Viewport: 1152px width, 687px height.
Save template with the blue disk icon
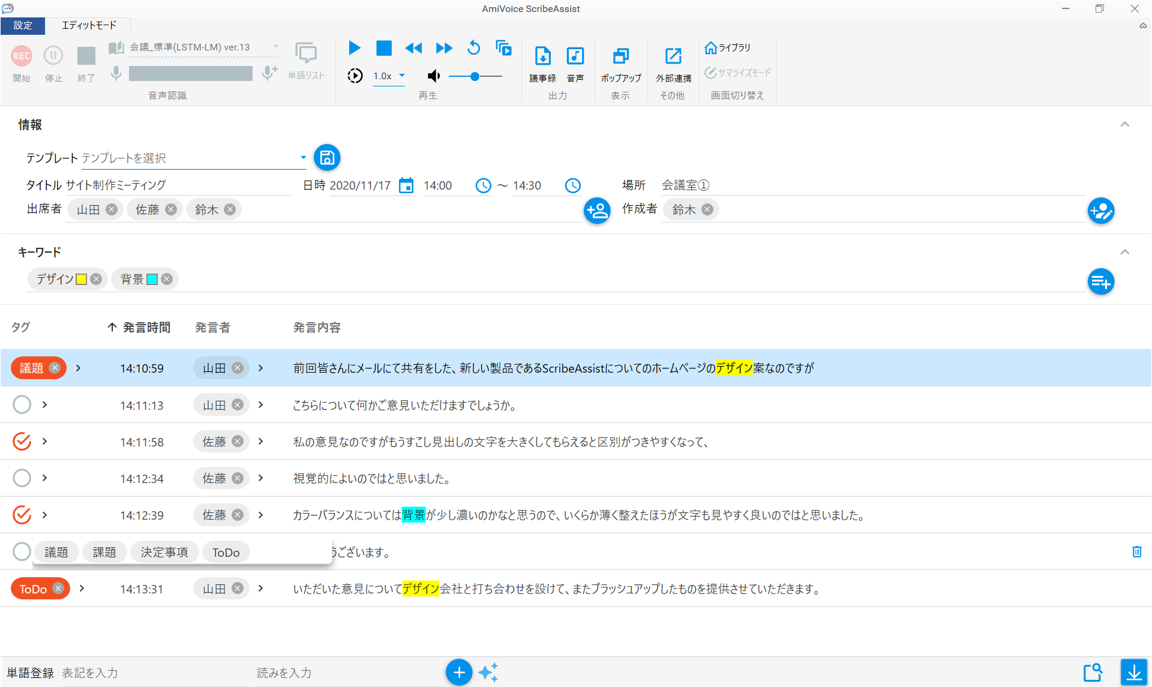click(327, 158)
